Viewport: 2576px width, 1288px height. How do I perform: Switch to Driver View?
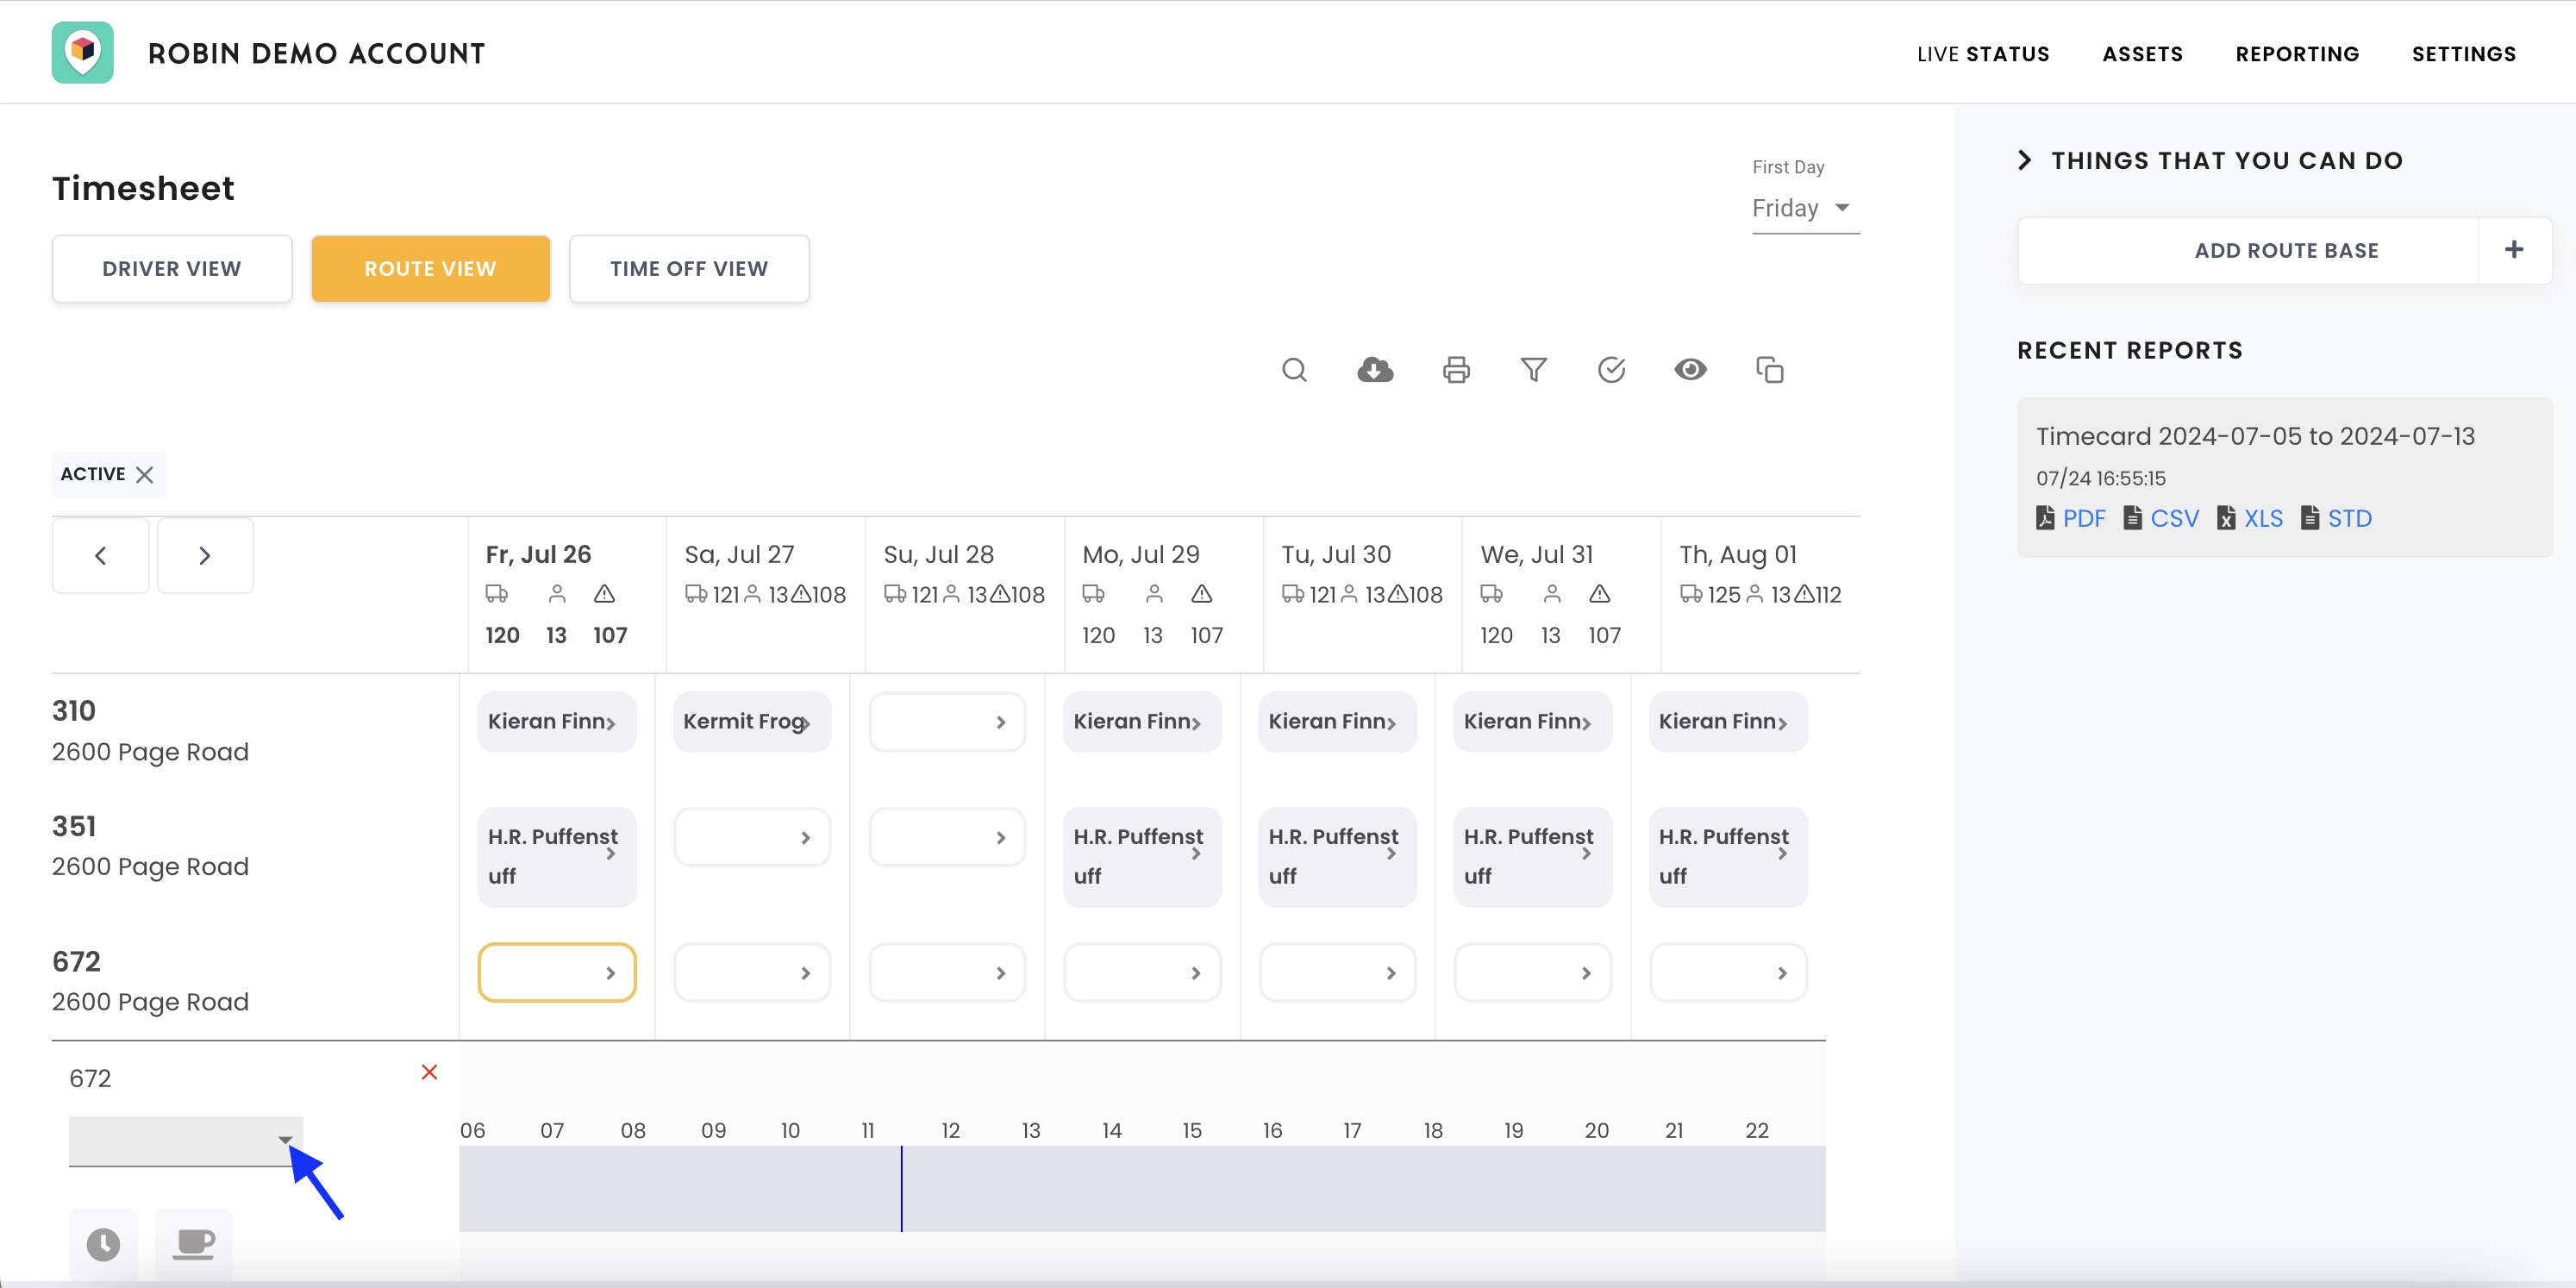(x=172, y=268)
